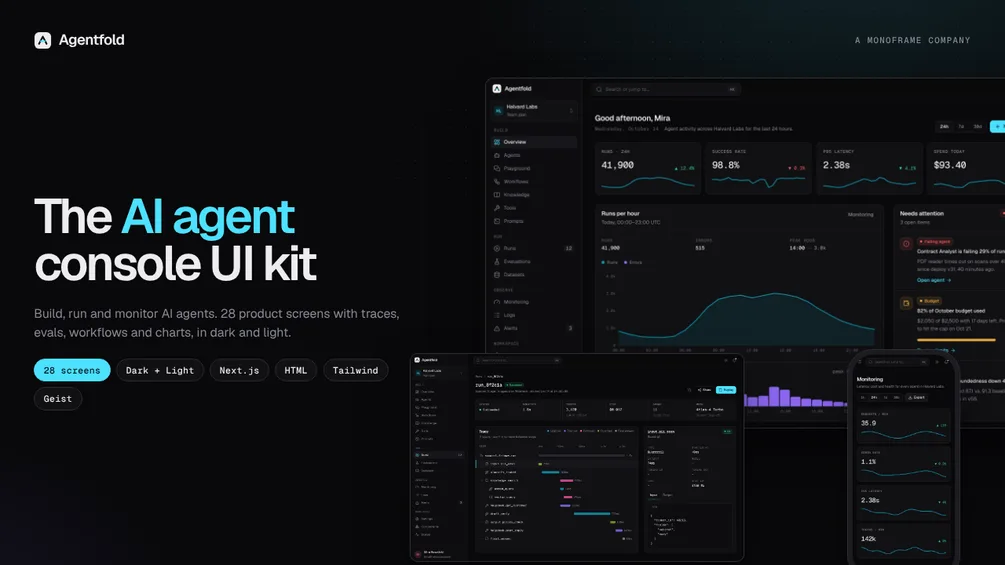Click the Monitoring gauge icon in sidebar
This screenshot has height=565, width=1005.
pyautogui.click(x=497, y=302)
